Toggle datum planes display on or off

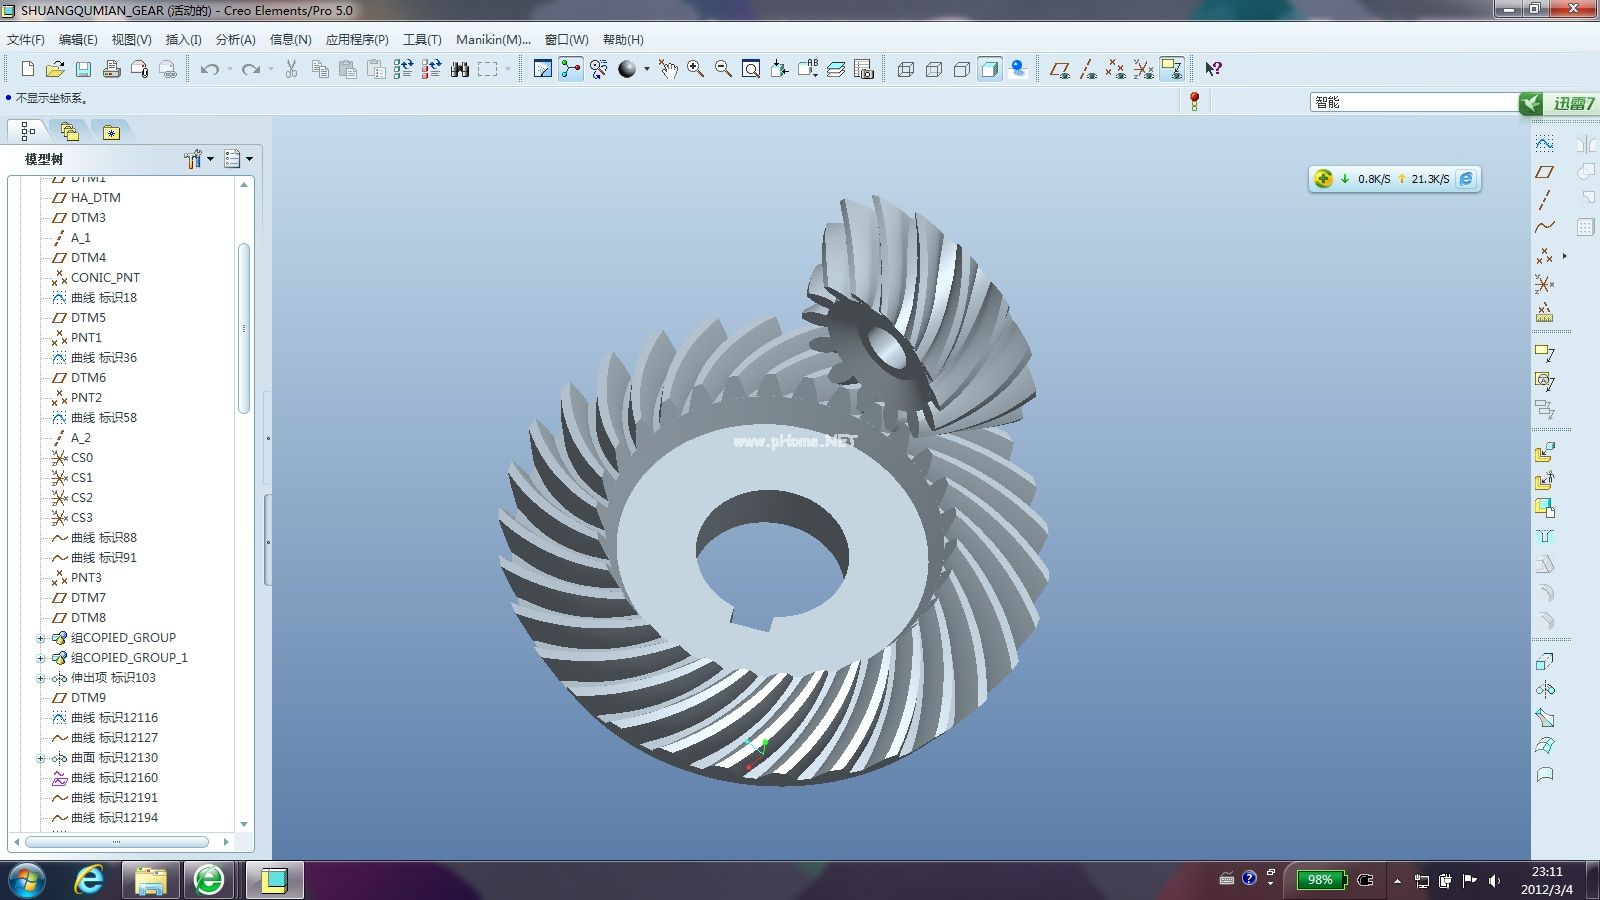1060,69
